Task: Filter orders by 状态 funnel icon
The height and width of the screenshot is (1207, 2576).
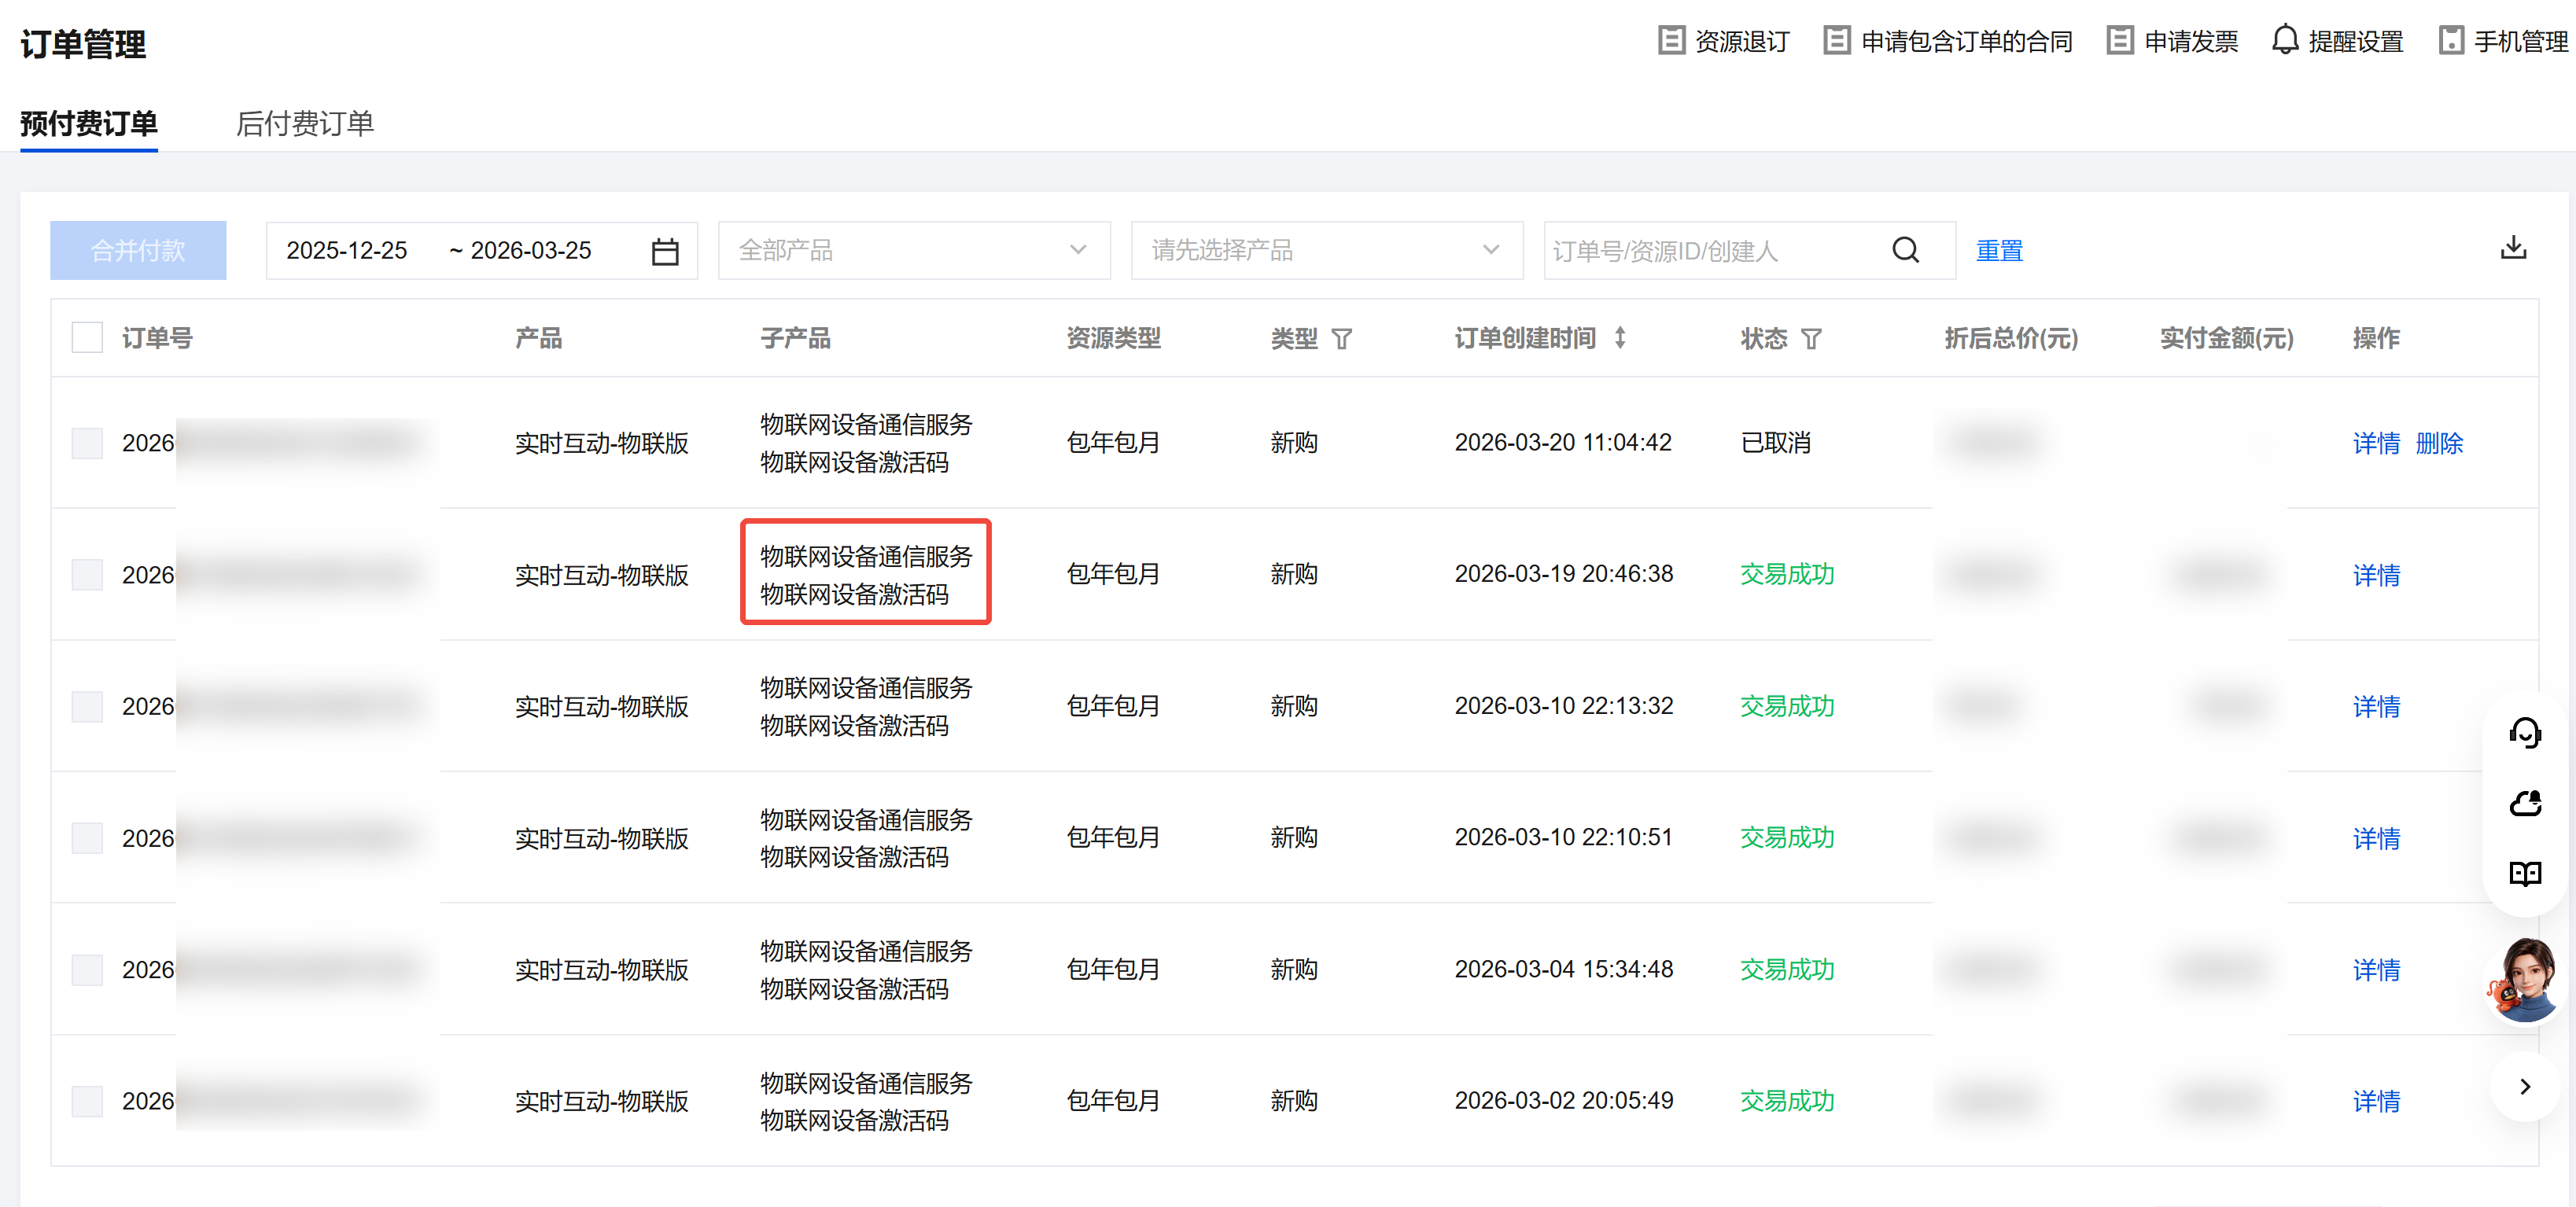Action: (x=1811, y=339)
